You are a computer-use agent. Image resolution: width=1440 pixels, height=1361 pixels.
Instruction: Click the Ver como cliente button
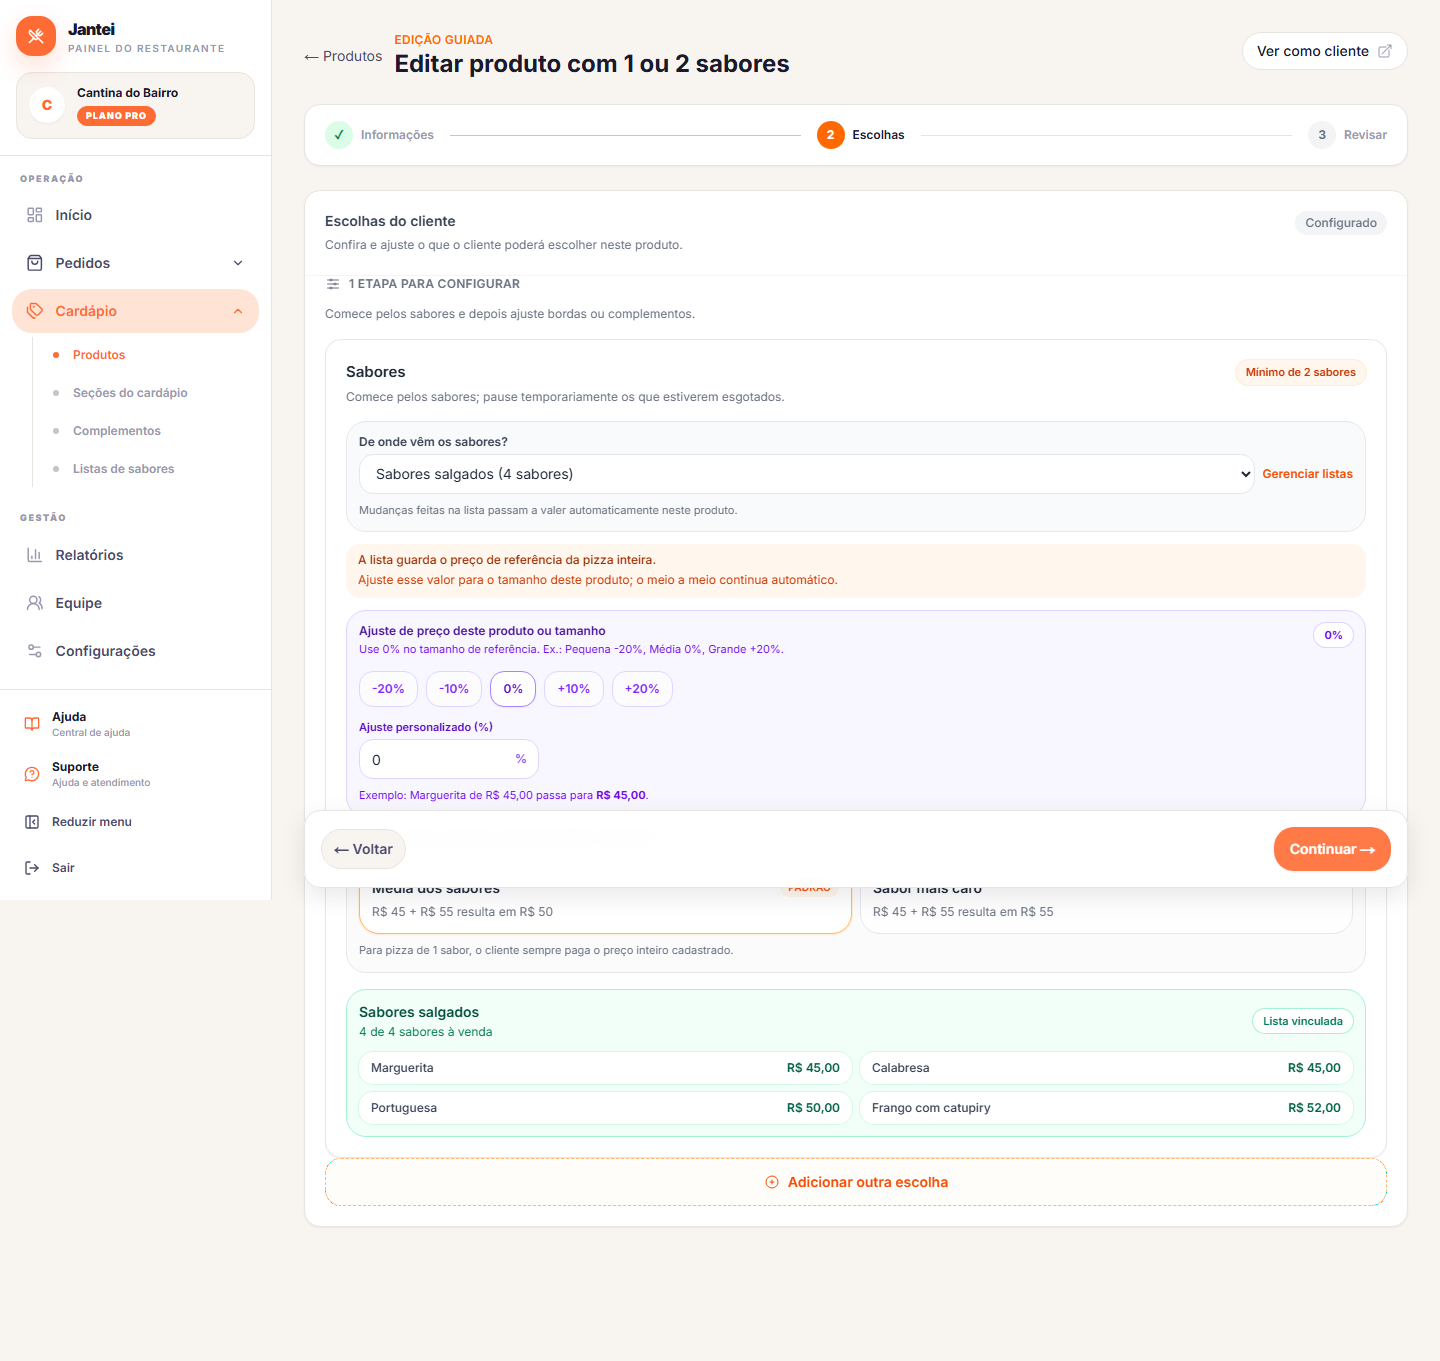[x=1324, y=51]
